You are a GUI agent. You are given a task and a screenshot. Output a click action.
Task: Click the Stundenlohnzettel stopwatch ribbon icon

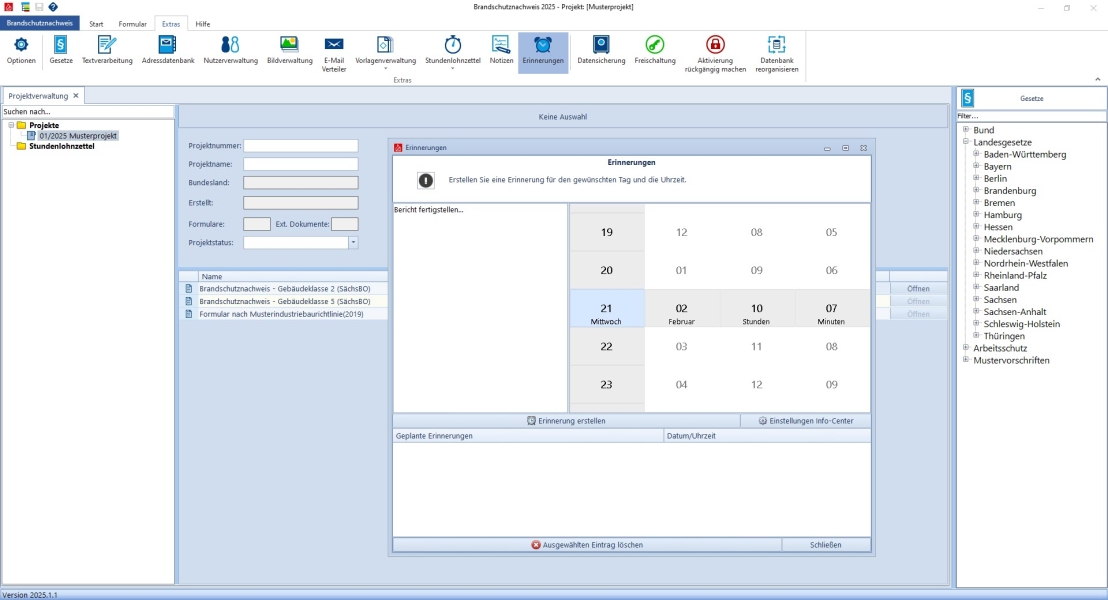point(452,45)
